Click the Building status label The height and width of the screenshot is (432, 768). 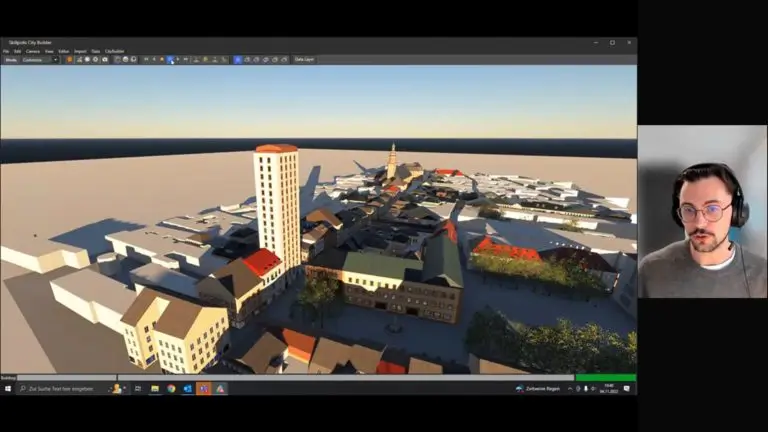pyautogui.click(x=8, y=378)
